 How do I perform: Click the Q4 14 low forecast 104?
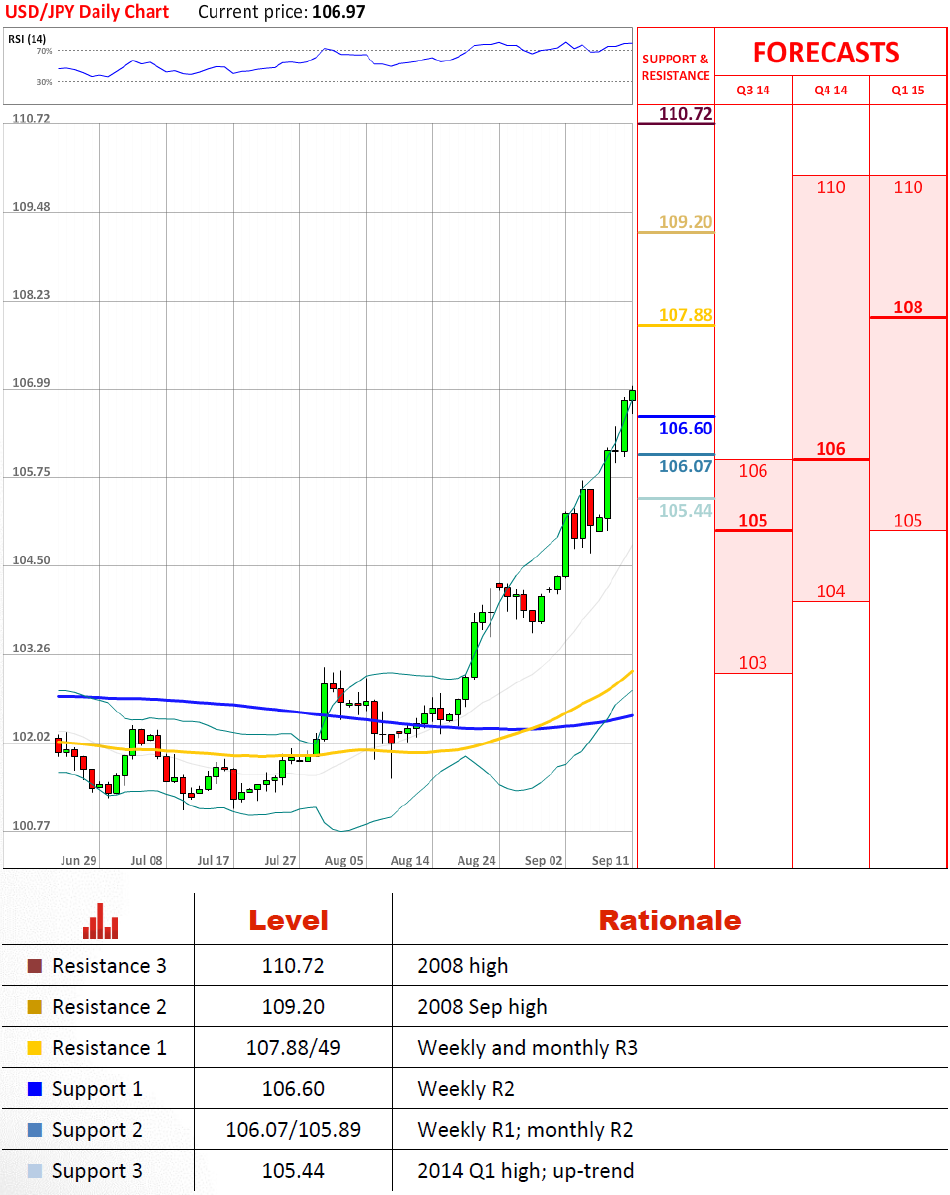pyautogui.click(x=830, y=591)
